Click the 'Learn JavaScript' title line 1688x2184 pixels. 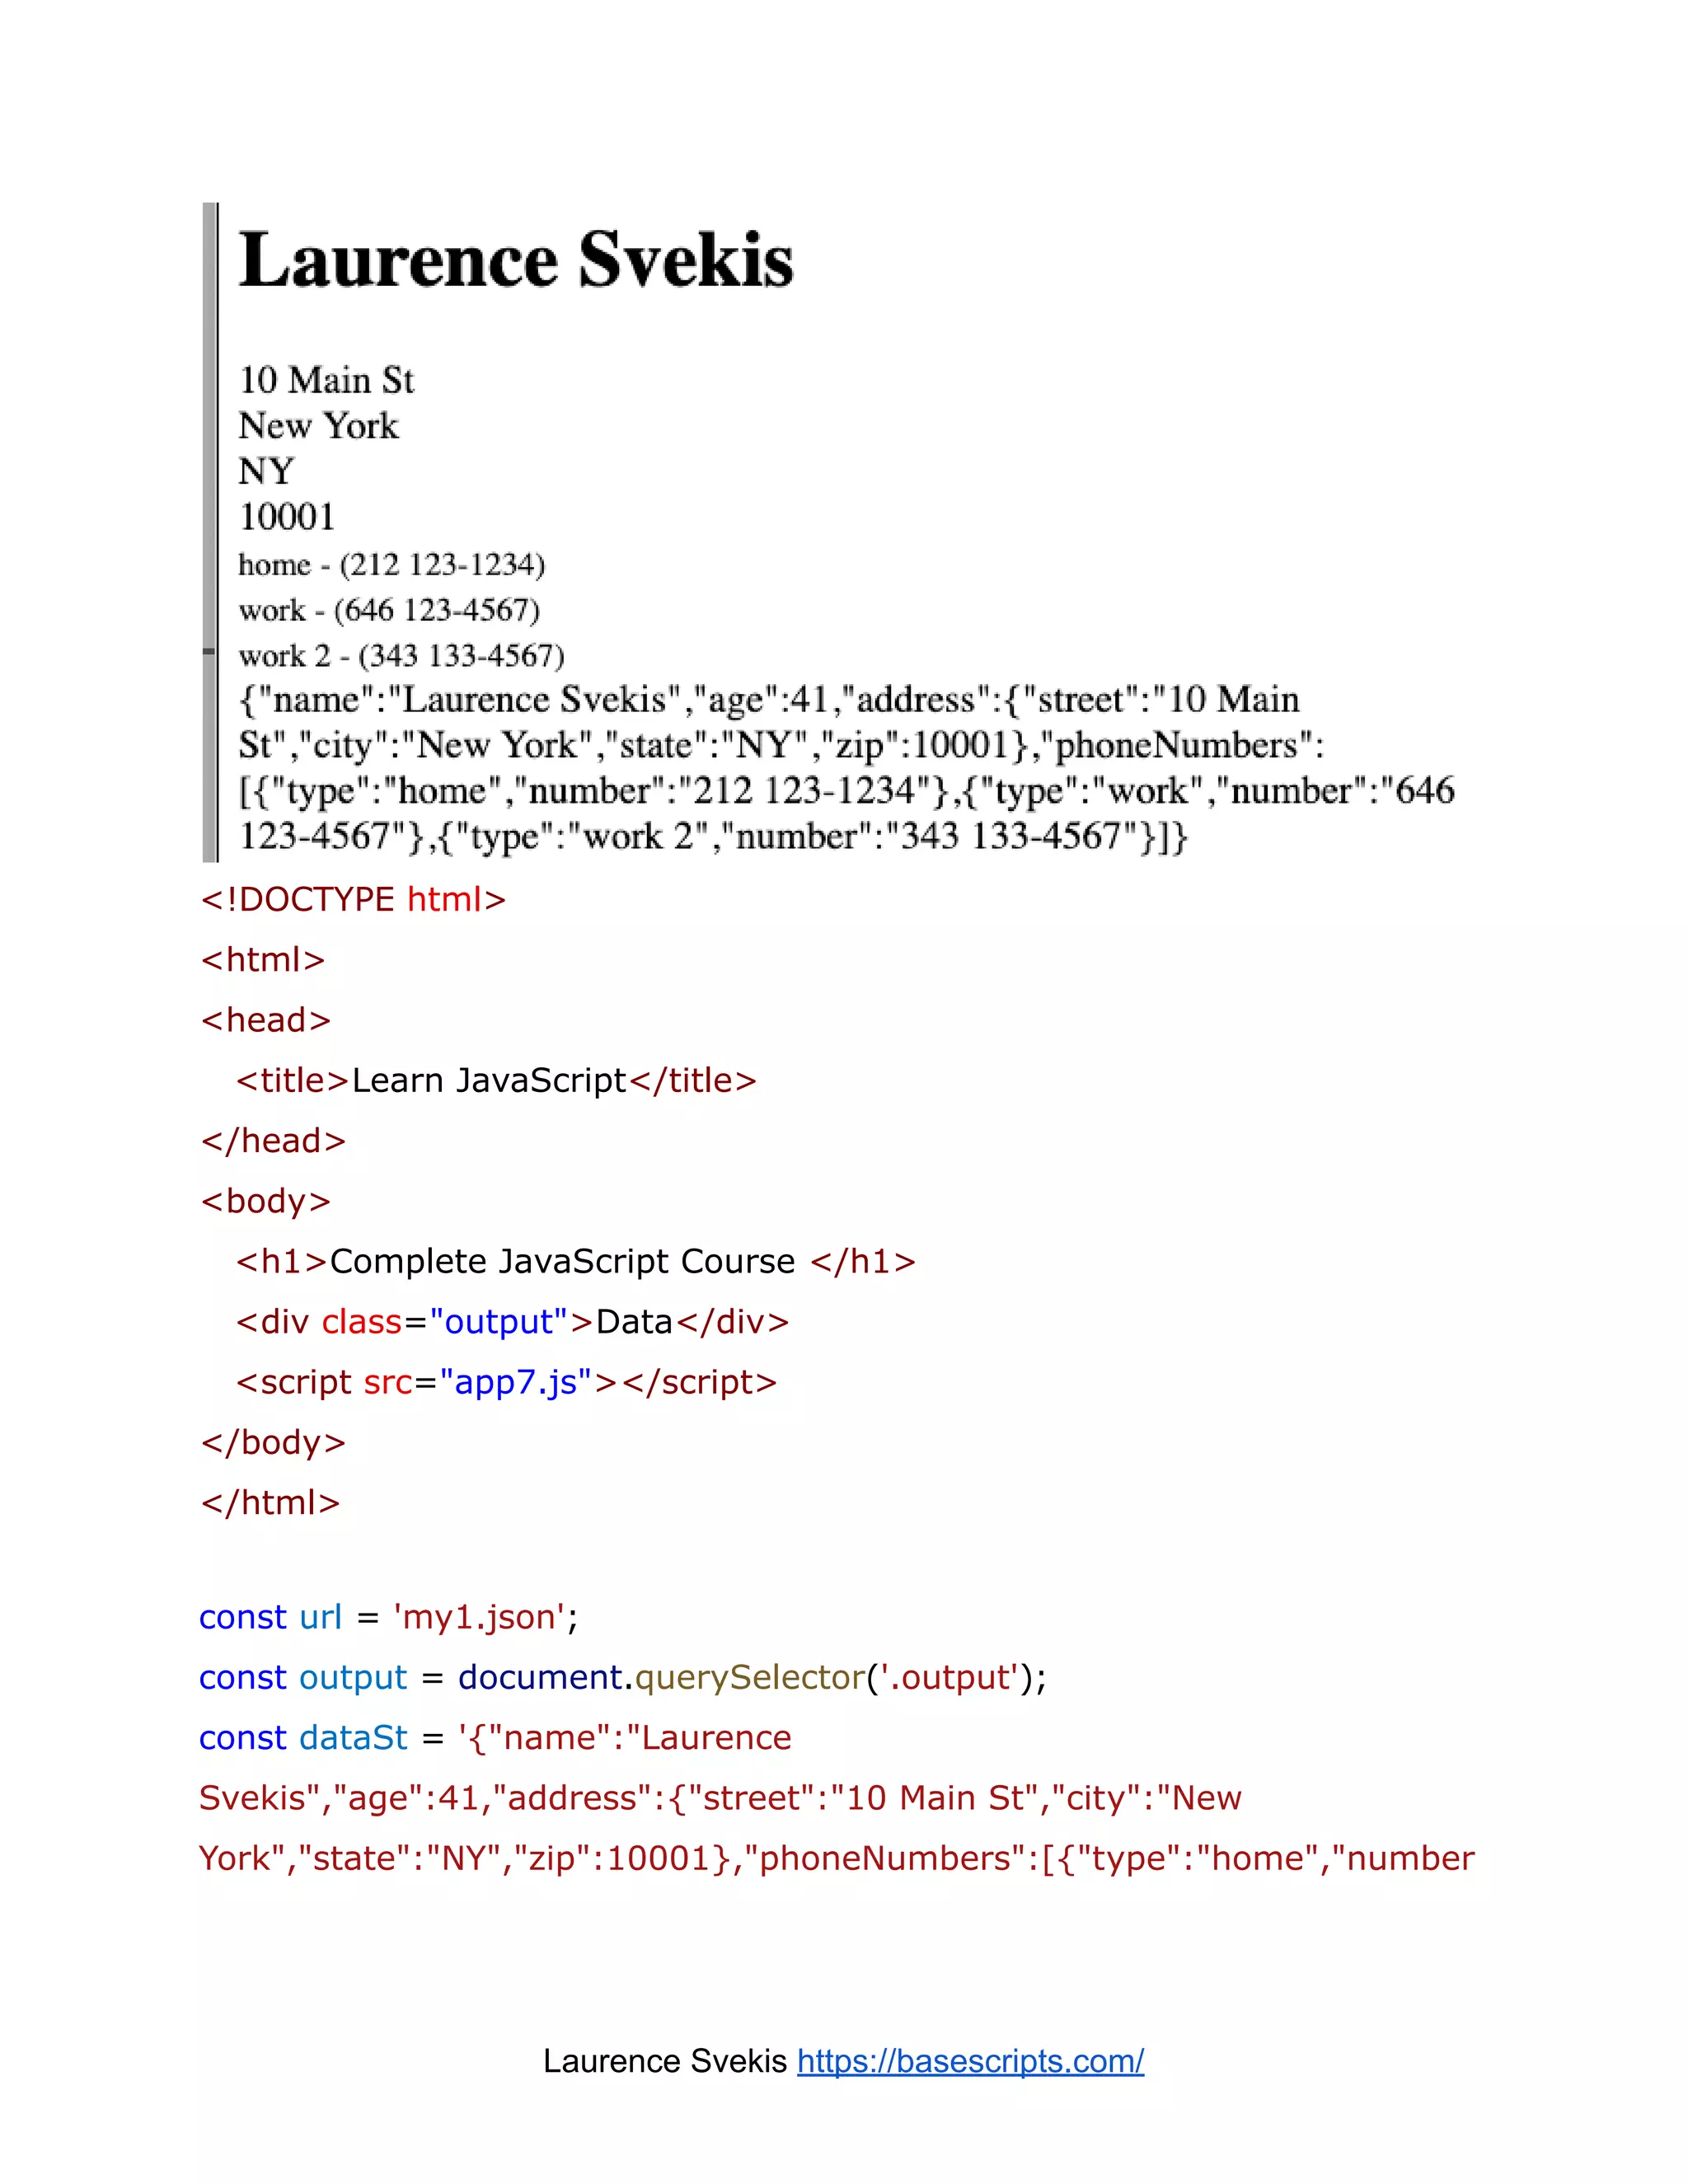click(496, 1081)
